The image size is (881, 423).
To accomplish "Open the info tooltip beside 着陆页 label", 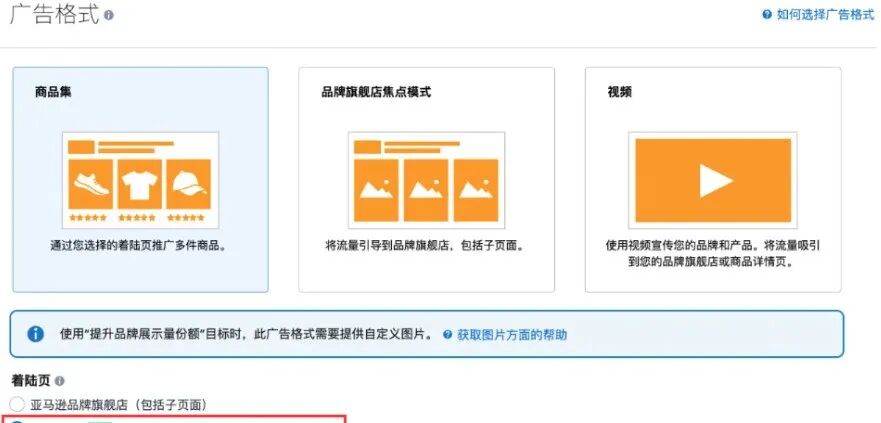I will click(60, 381).
